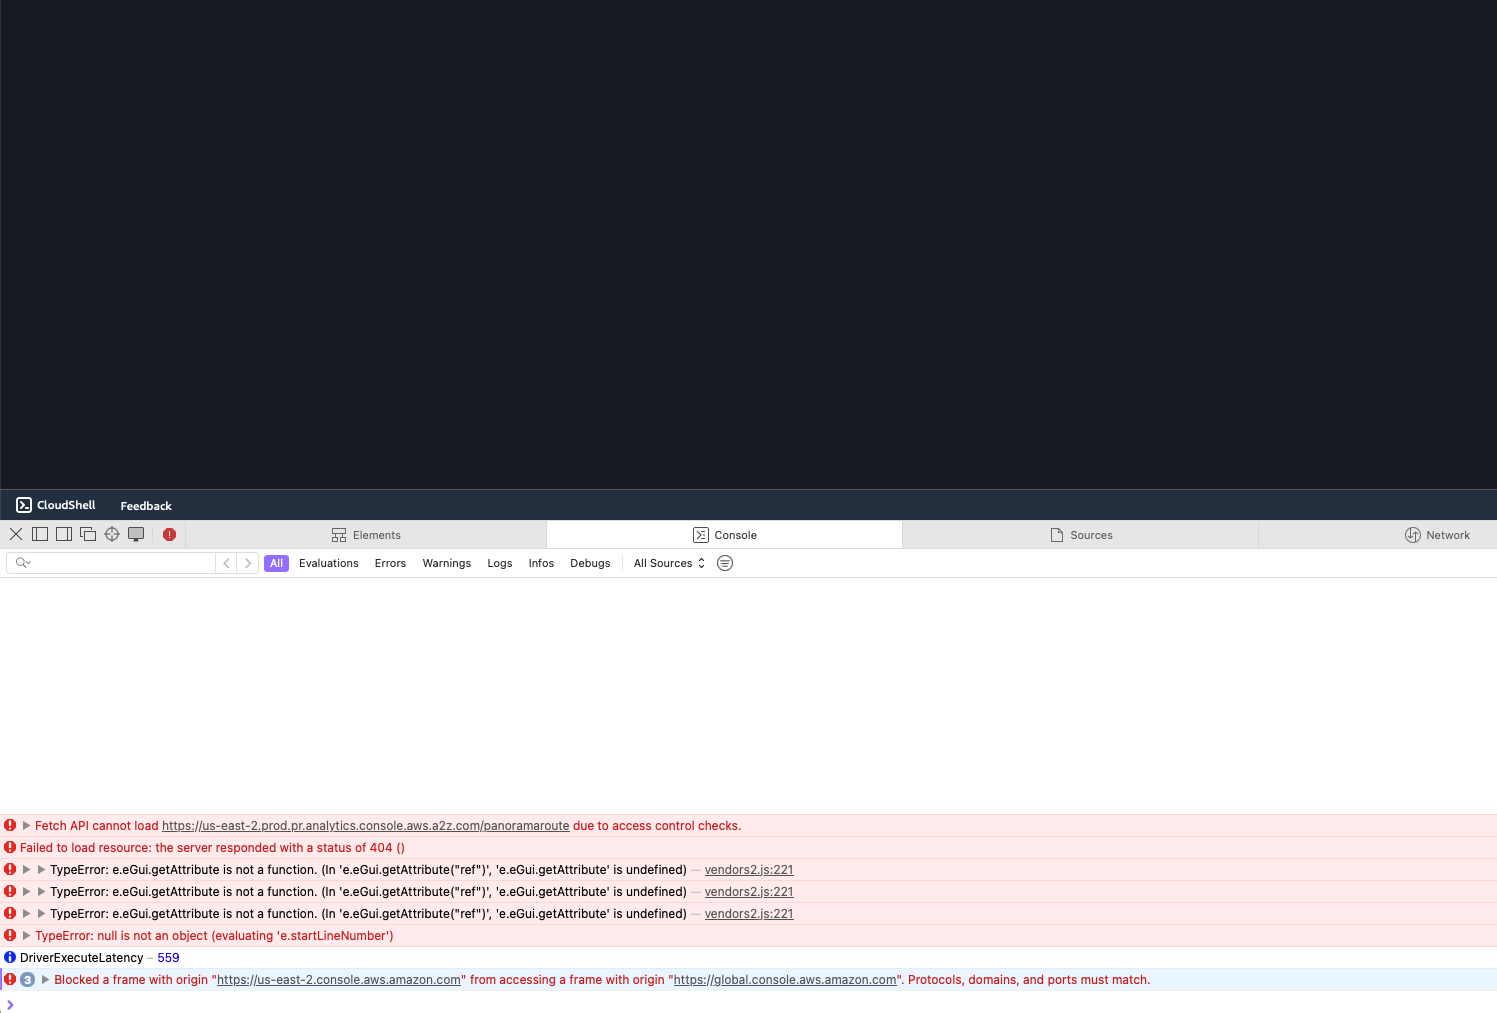Expand the null is not an object TypeError

click(x=26, y=936)
